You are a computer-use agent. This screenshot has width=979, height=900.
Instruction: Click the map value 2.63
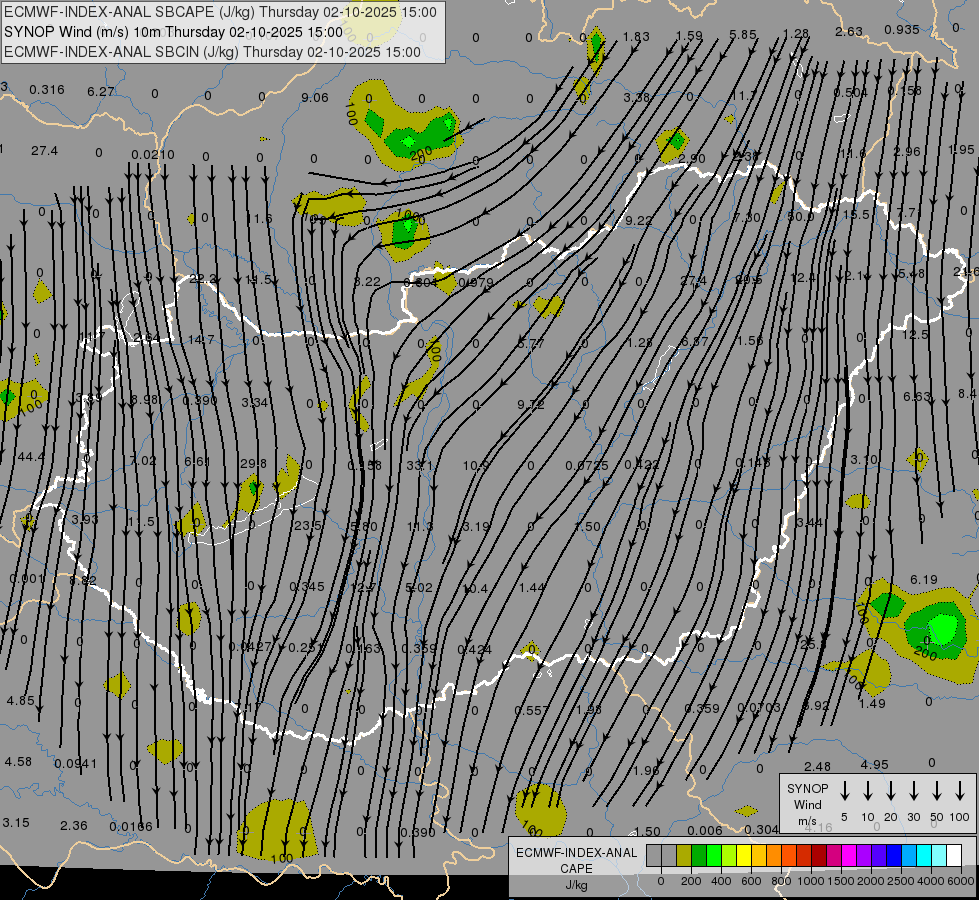[849, 31]
